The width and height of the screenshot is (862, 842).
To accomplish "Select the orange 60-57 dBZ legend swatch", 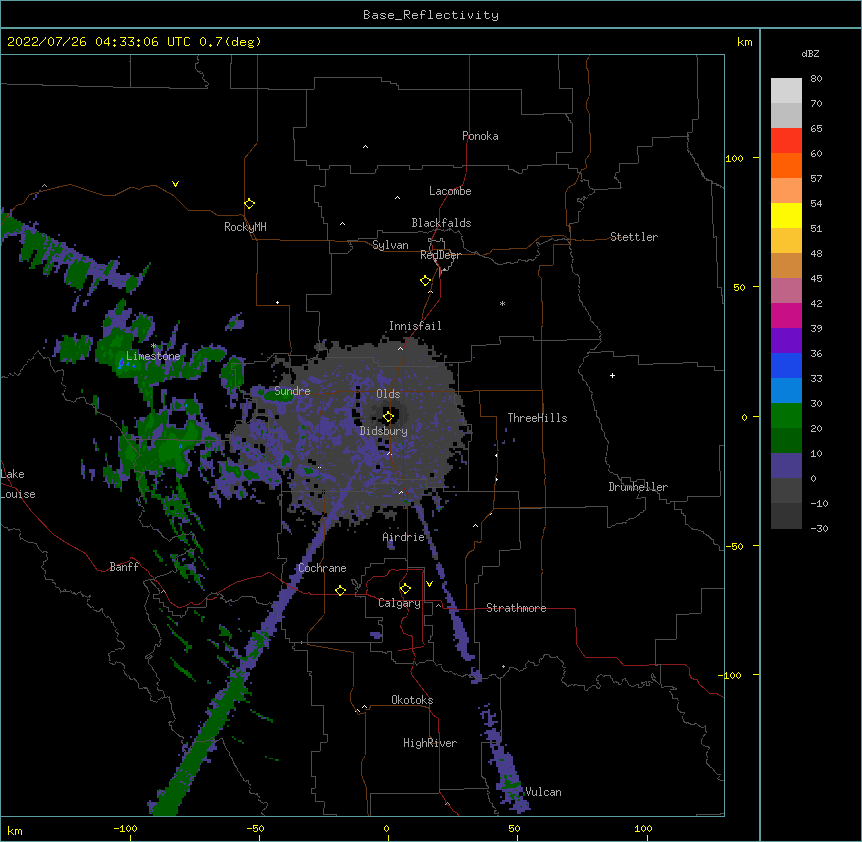I will (x=786, y=165).
